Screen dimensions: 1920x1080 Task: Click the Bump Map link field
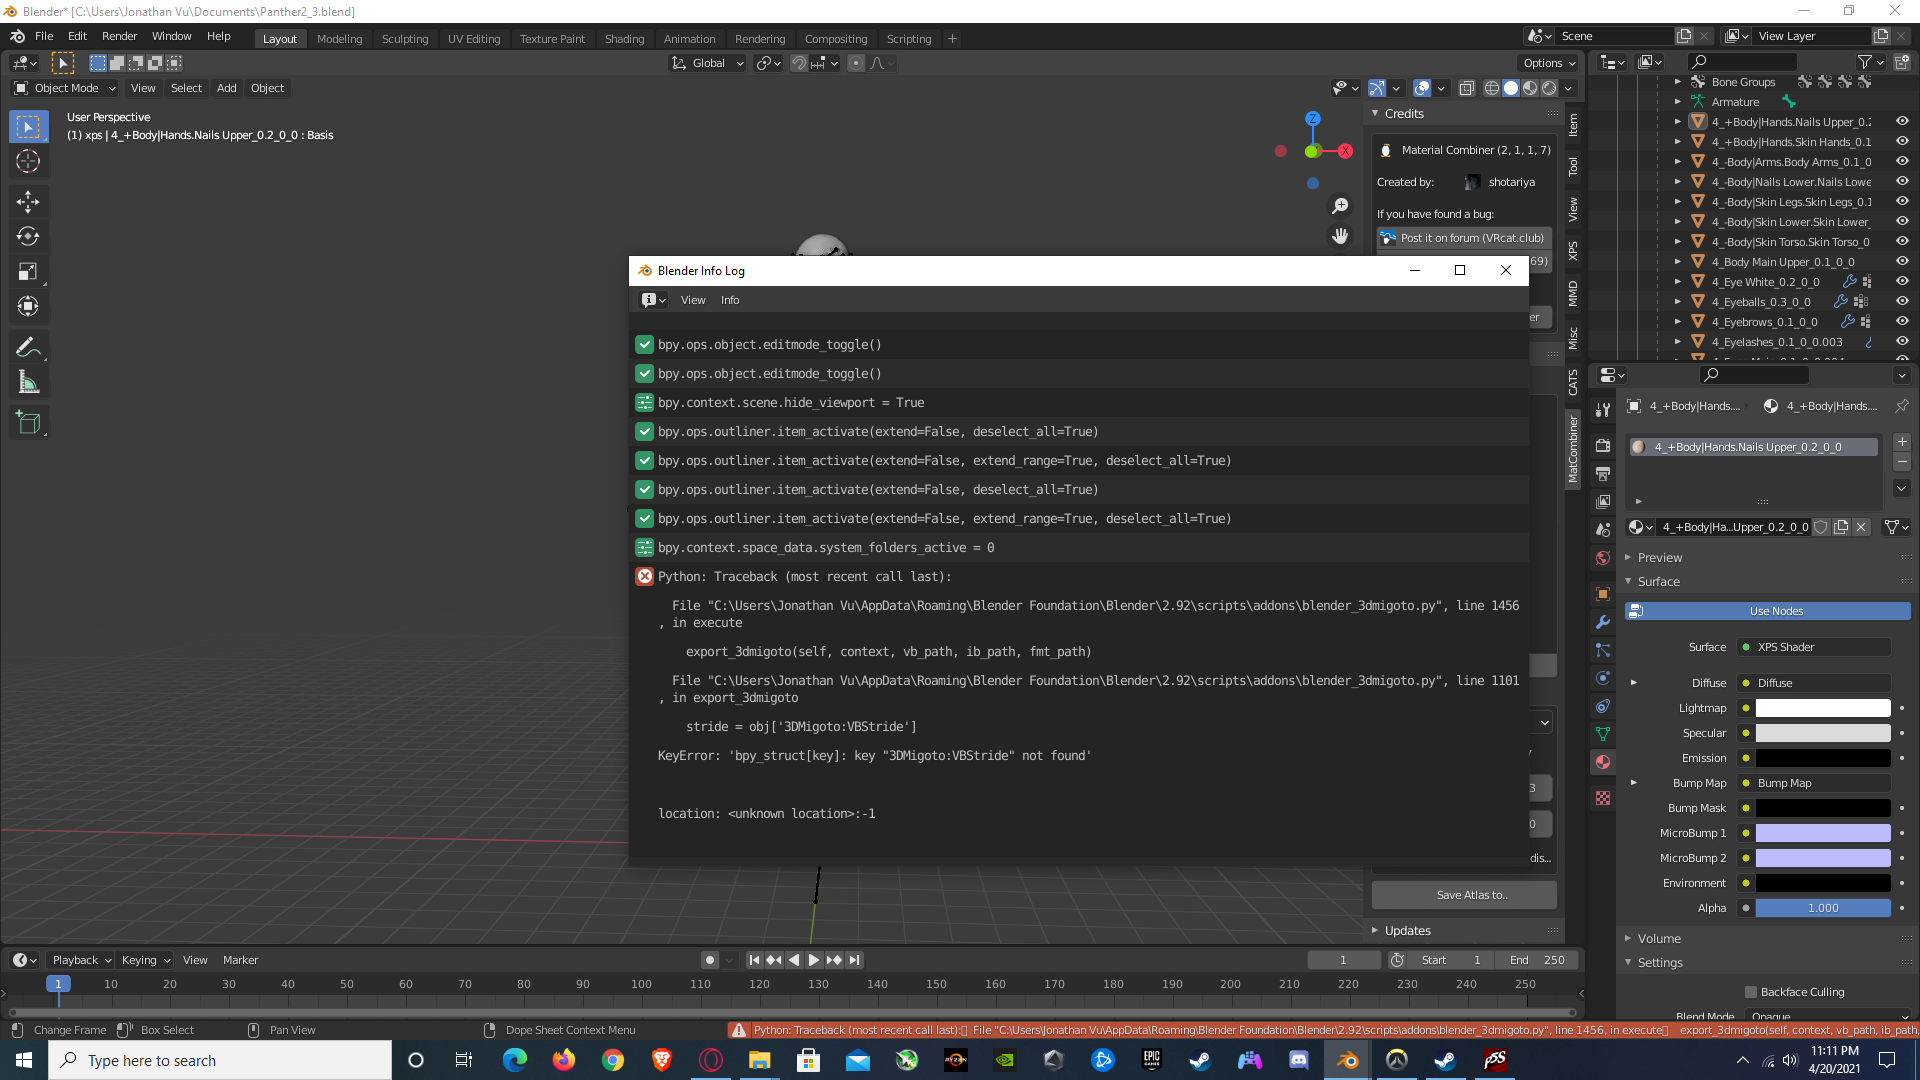click(x=1814, y=783)
